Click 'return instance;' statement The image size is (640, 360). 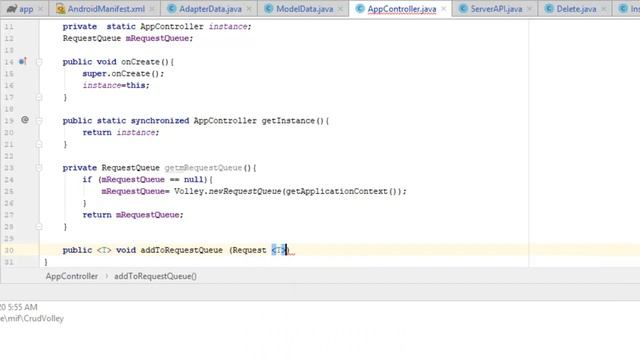121,132
